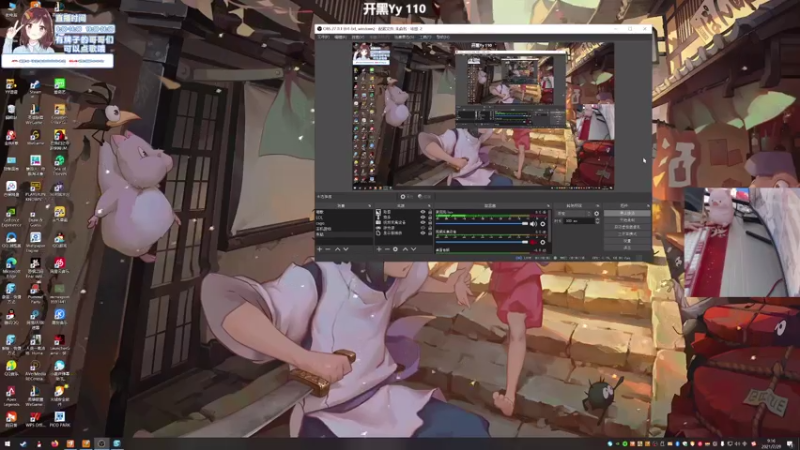Open 场景集合 (Scene Collection) menu
Image resolution: width=800 pixels, height=450 pixels.
404,37
